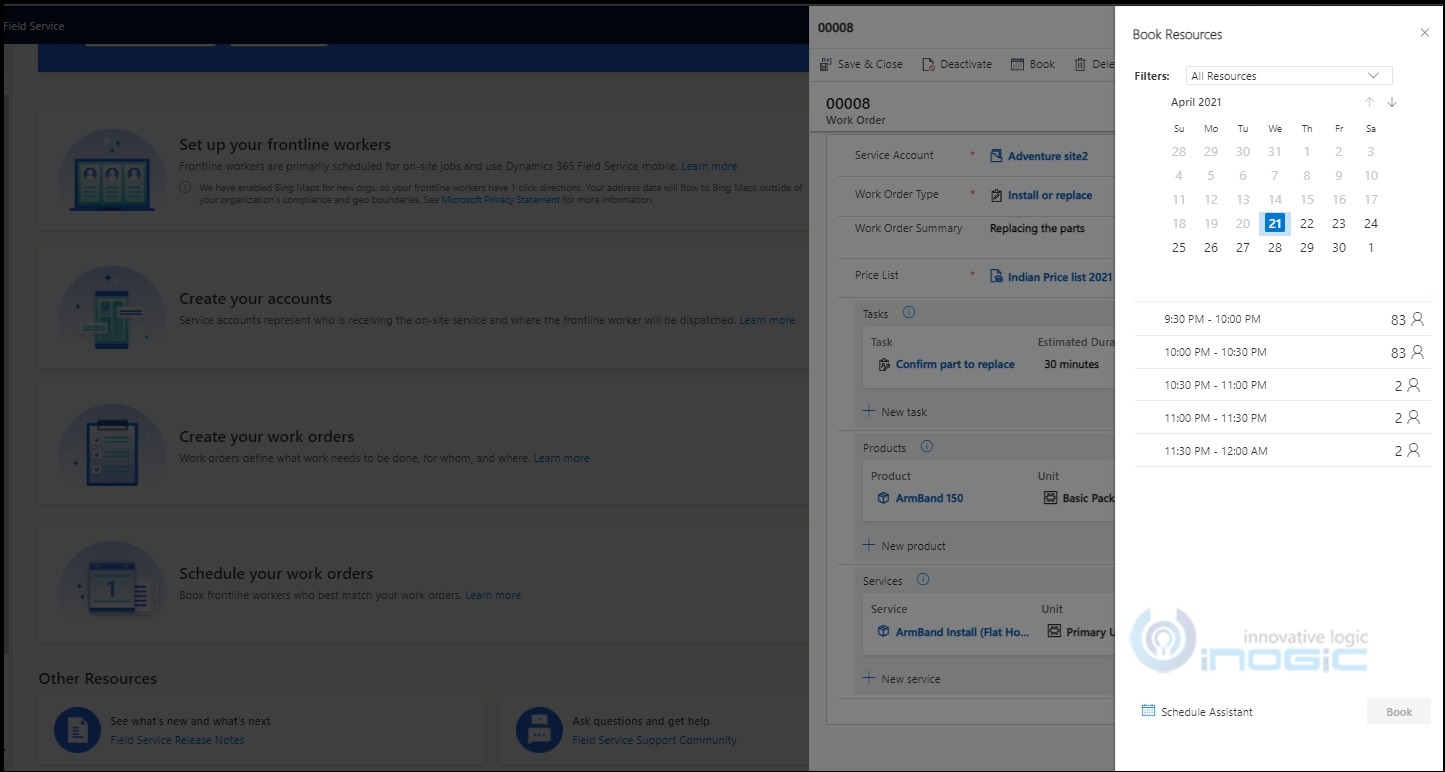Viewport: 1445px width, 772px height.
Task: Click the frontline workers illustration
Action: pyautogui.click(x=112, y=170)
